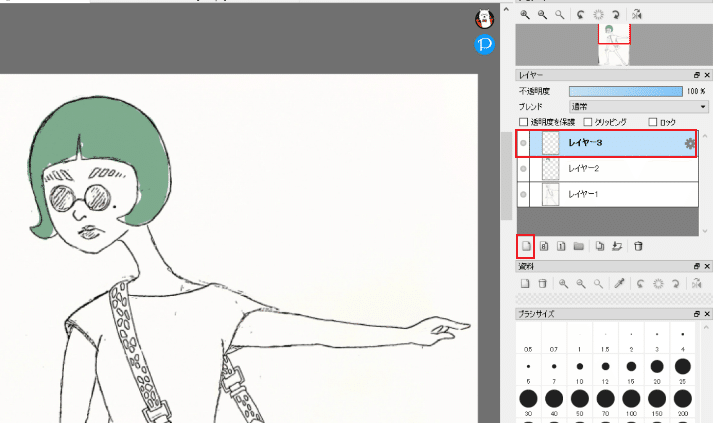Choose brush size 20

point(657,370)
